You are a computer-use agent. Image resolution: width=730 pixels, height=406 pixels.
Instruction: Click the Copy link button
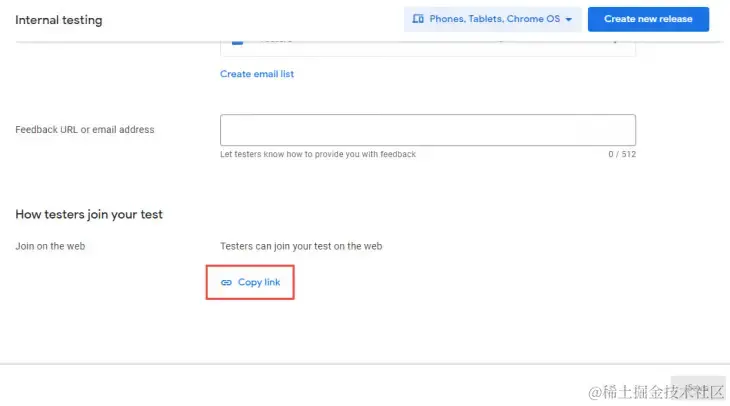click(x=250, y=282)
